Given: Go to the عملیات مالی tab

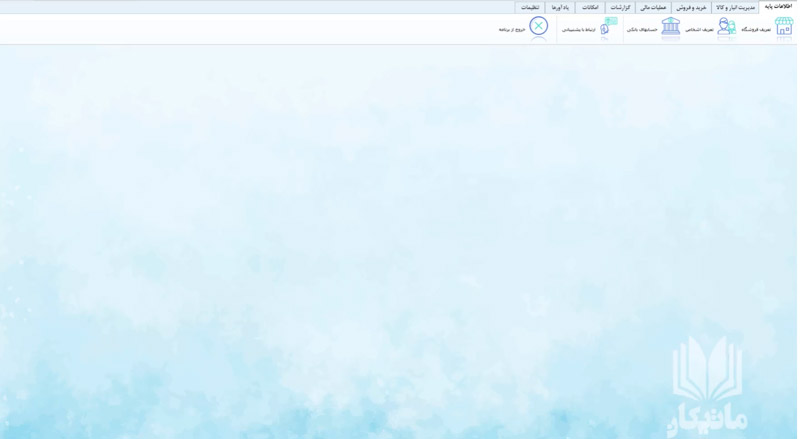Looking at the screenshot, I should point(654,7).
